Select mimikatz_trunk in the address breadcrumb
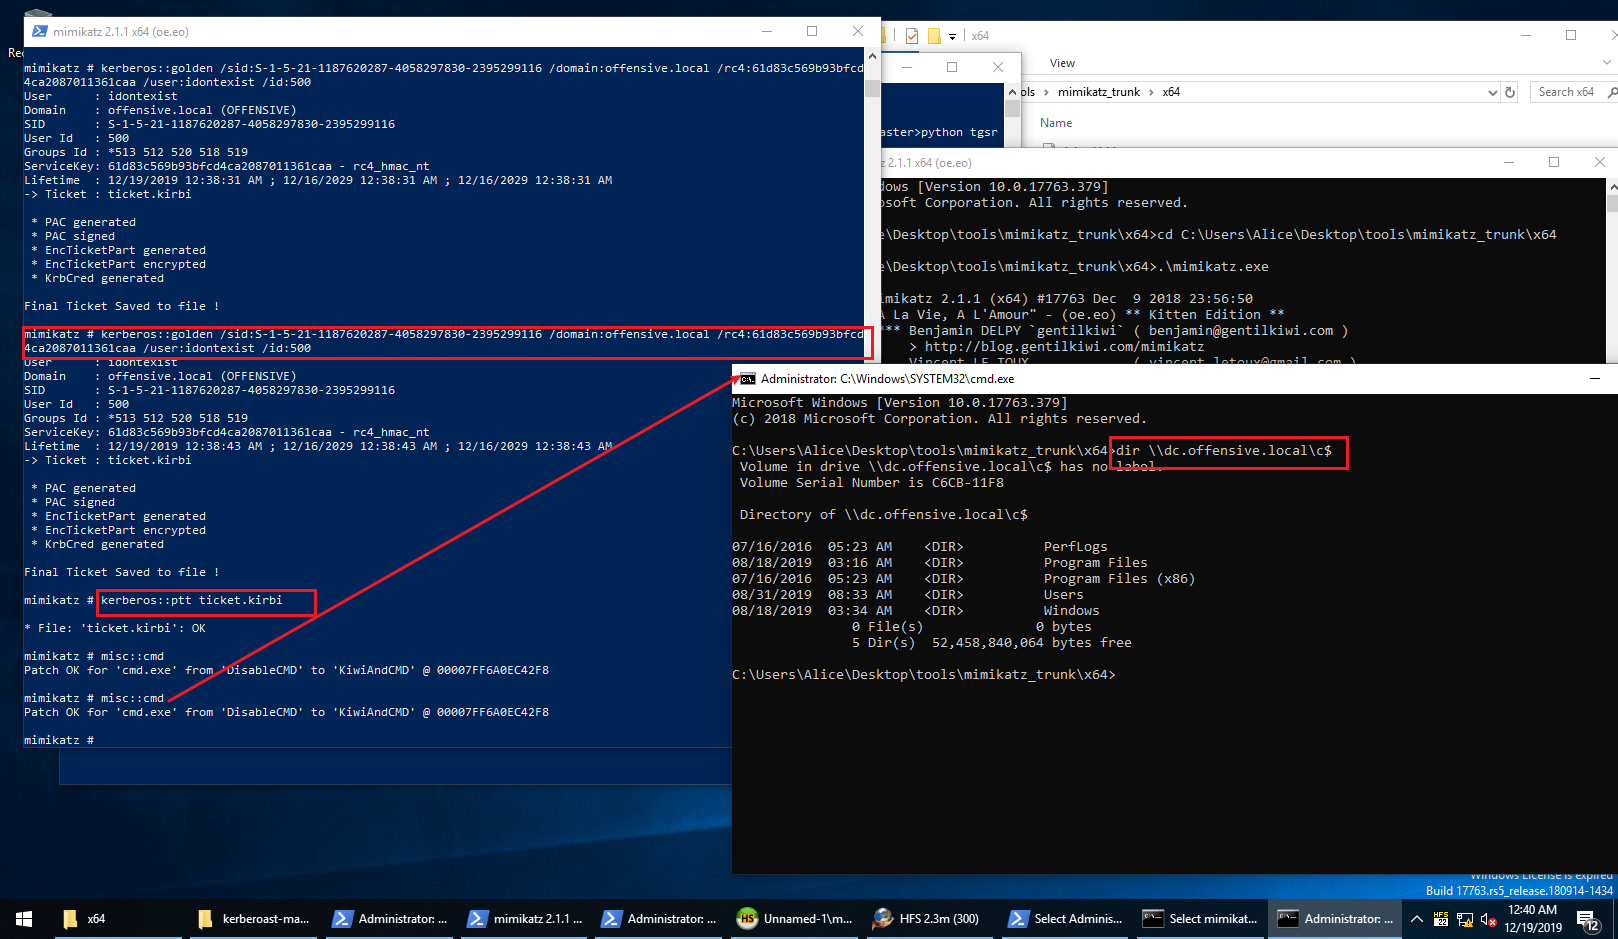The width and height of the screenshot is (1618, 939). coord(1098,92)
